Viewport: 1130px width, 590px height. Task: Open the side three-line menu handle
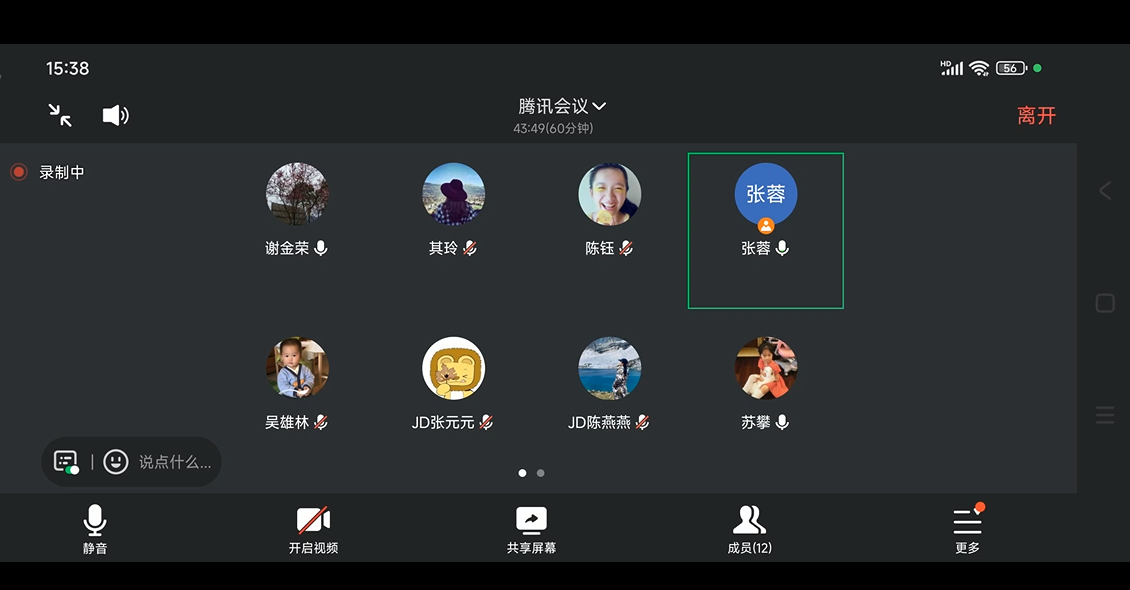click(x=1104, y=415)
